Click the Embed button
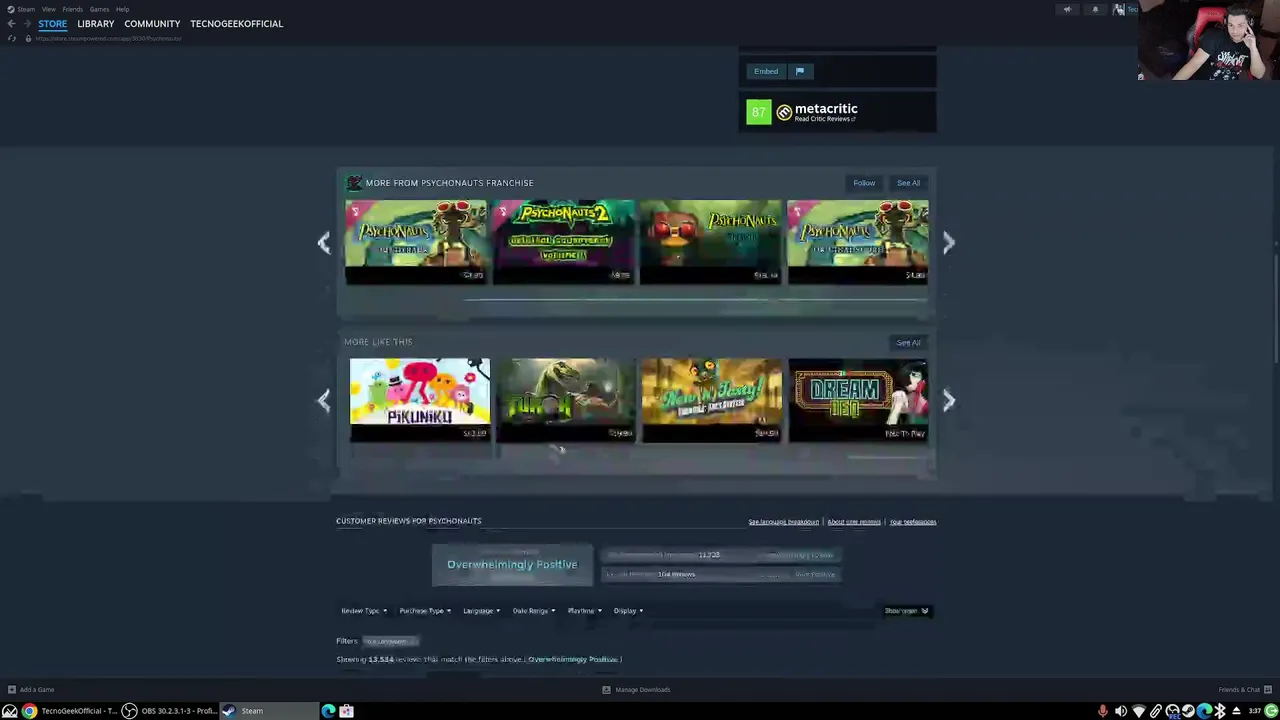Viewport: 1280px width, 720px height. (x=766, y=71)
